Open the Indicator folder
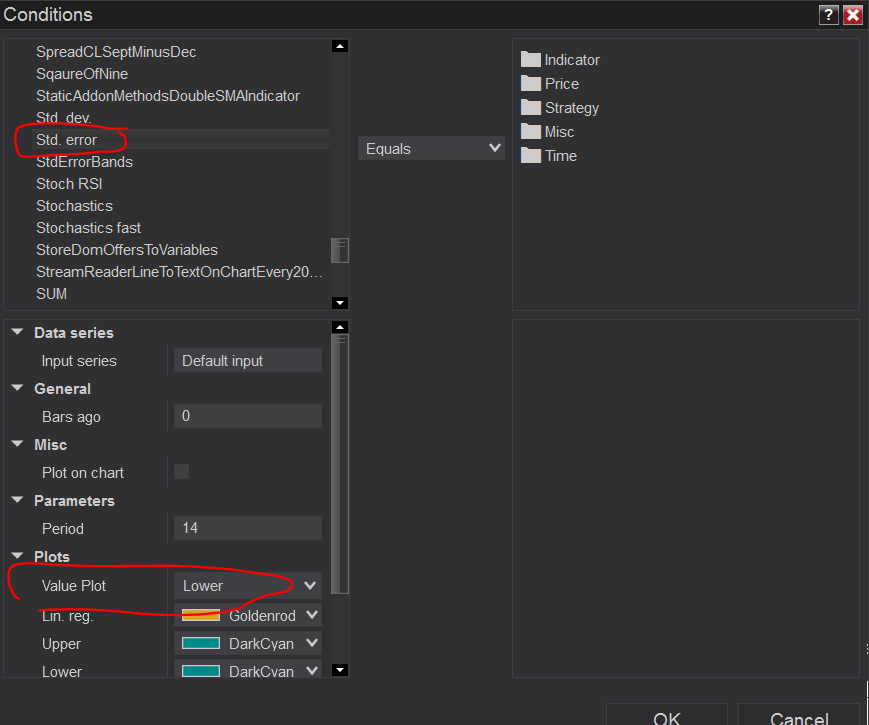 coord(560,60)
